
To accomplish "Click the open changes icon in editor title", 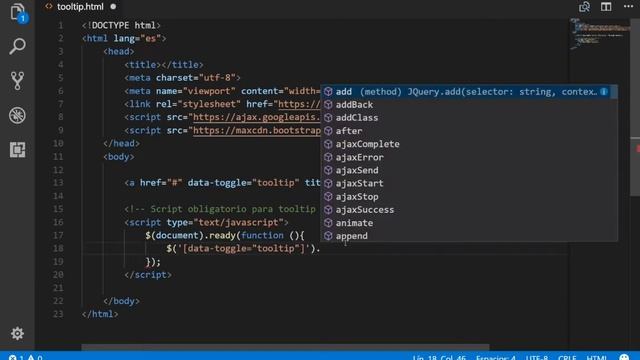I will (x=584, y=7).
